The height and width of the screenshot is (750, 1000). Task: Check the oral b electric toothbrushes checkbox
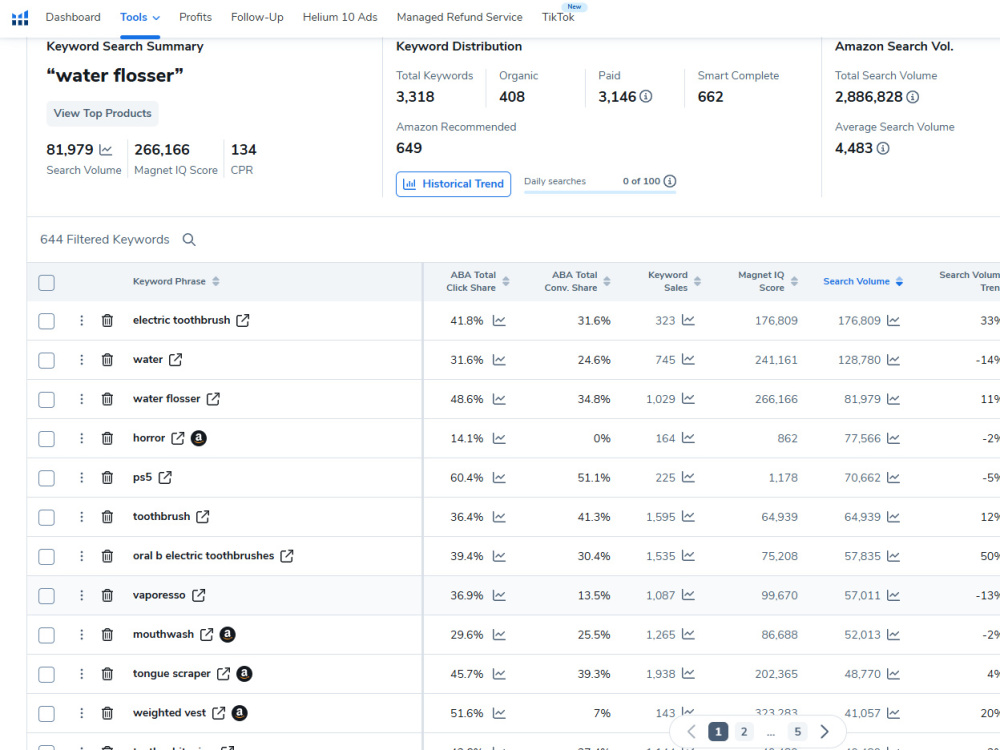47,557
